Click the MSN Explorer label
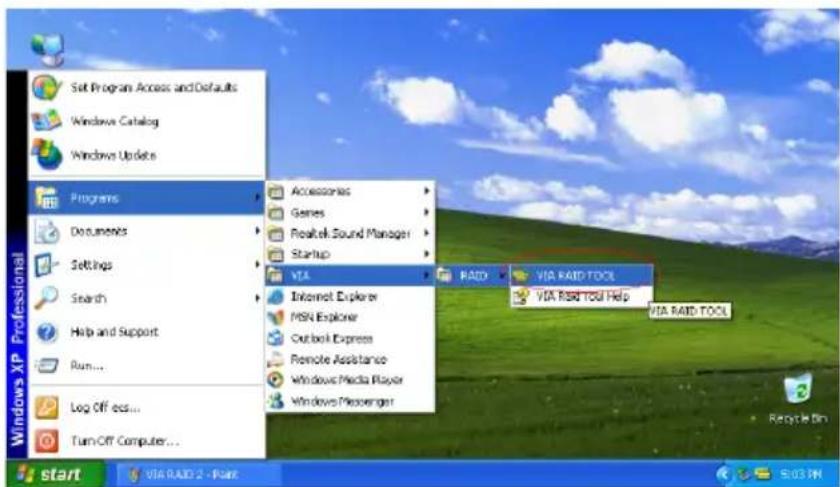The image size is (840, 487). point(324,317)
